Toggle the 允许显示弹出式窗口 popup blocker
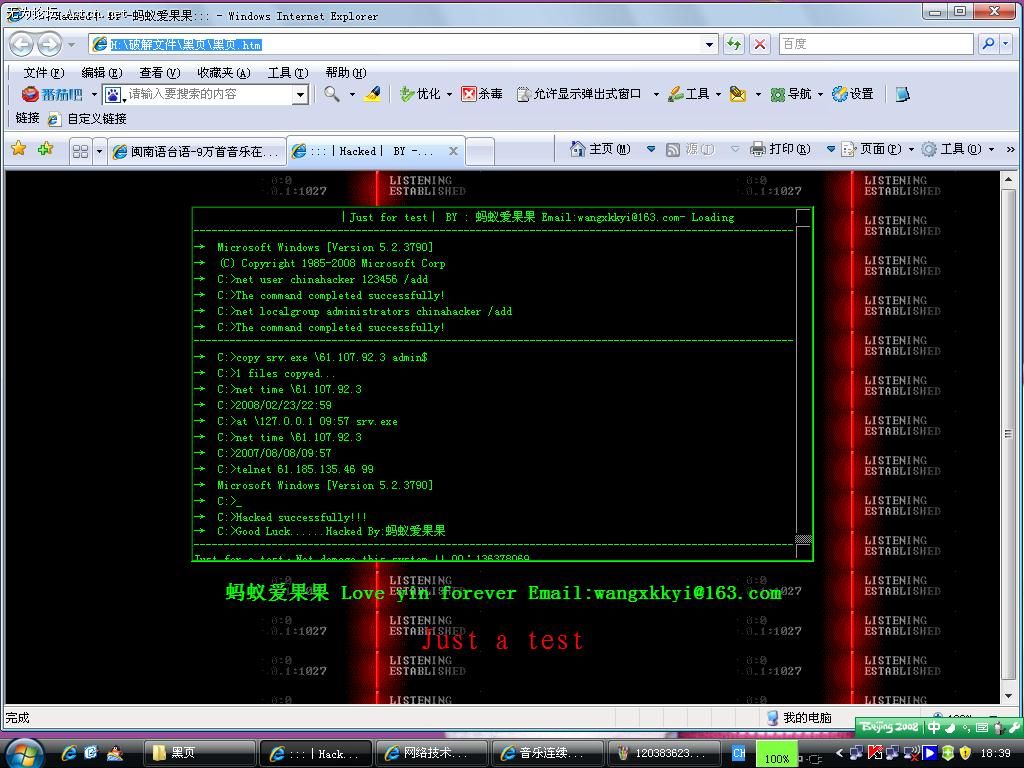The image size is (1024, 768). click(579, 94)
